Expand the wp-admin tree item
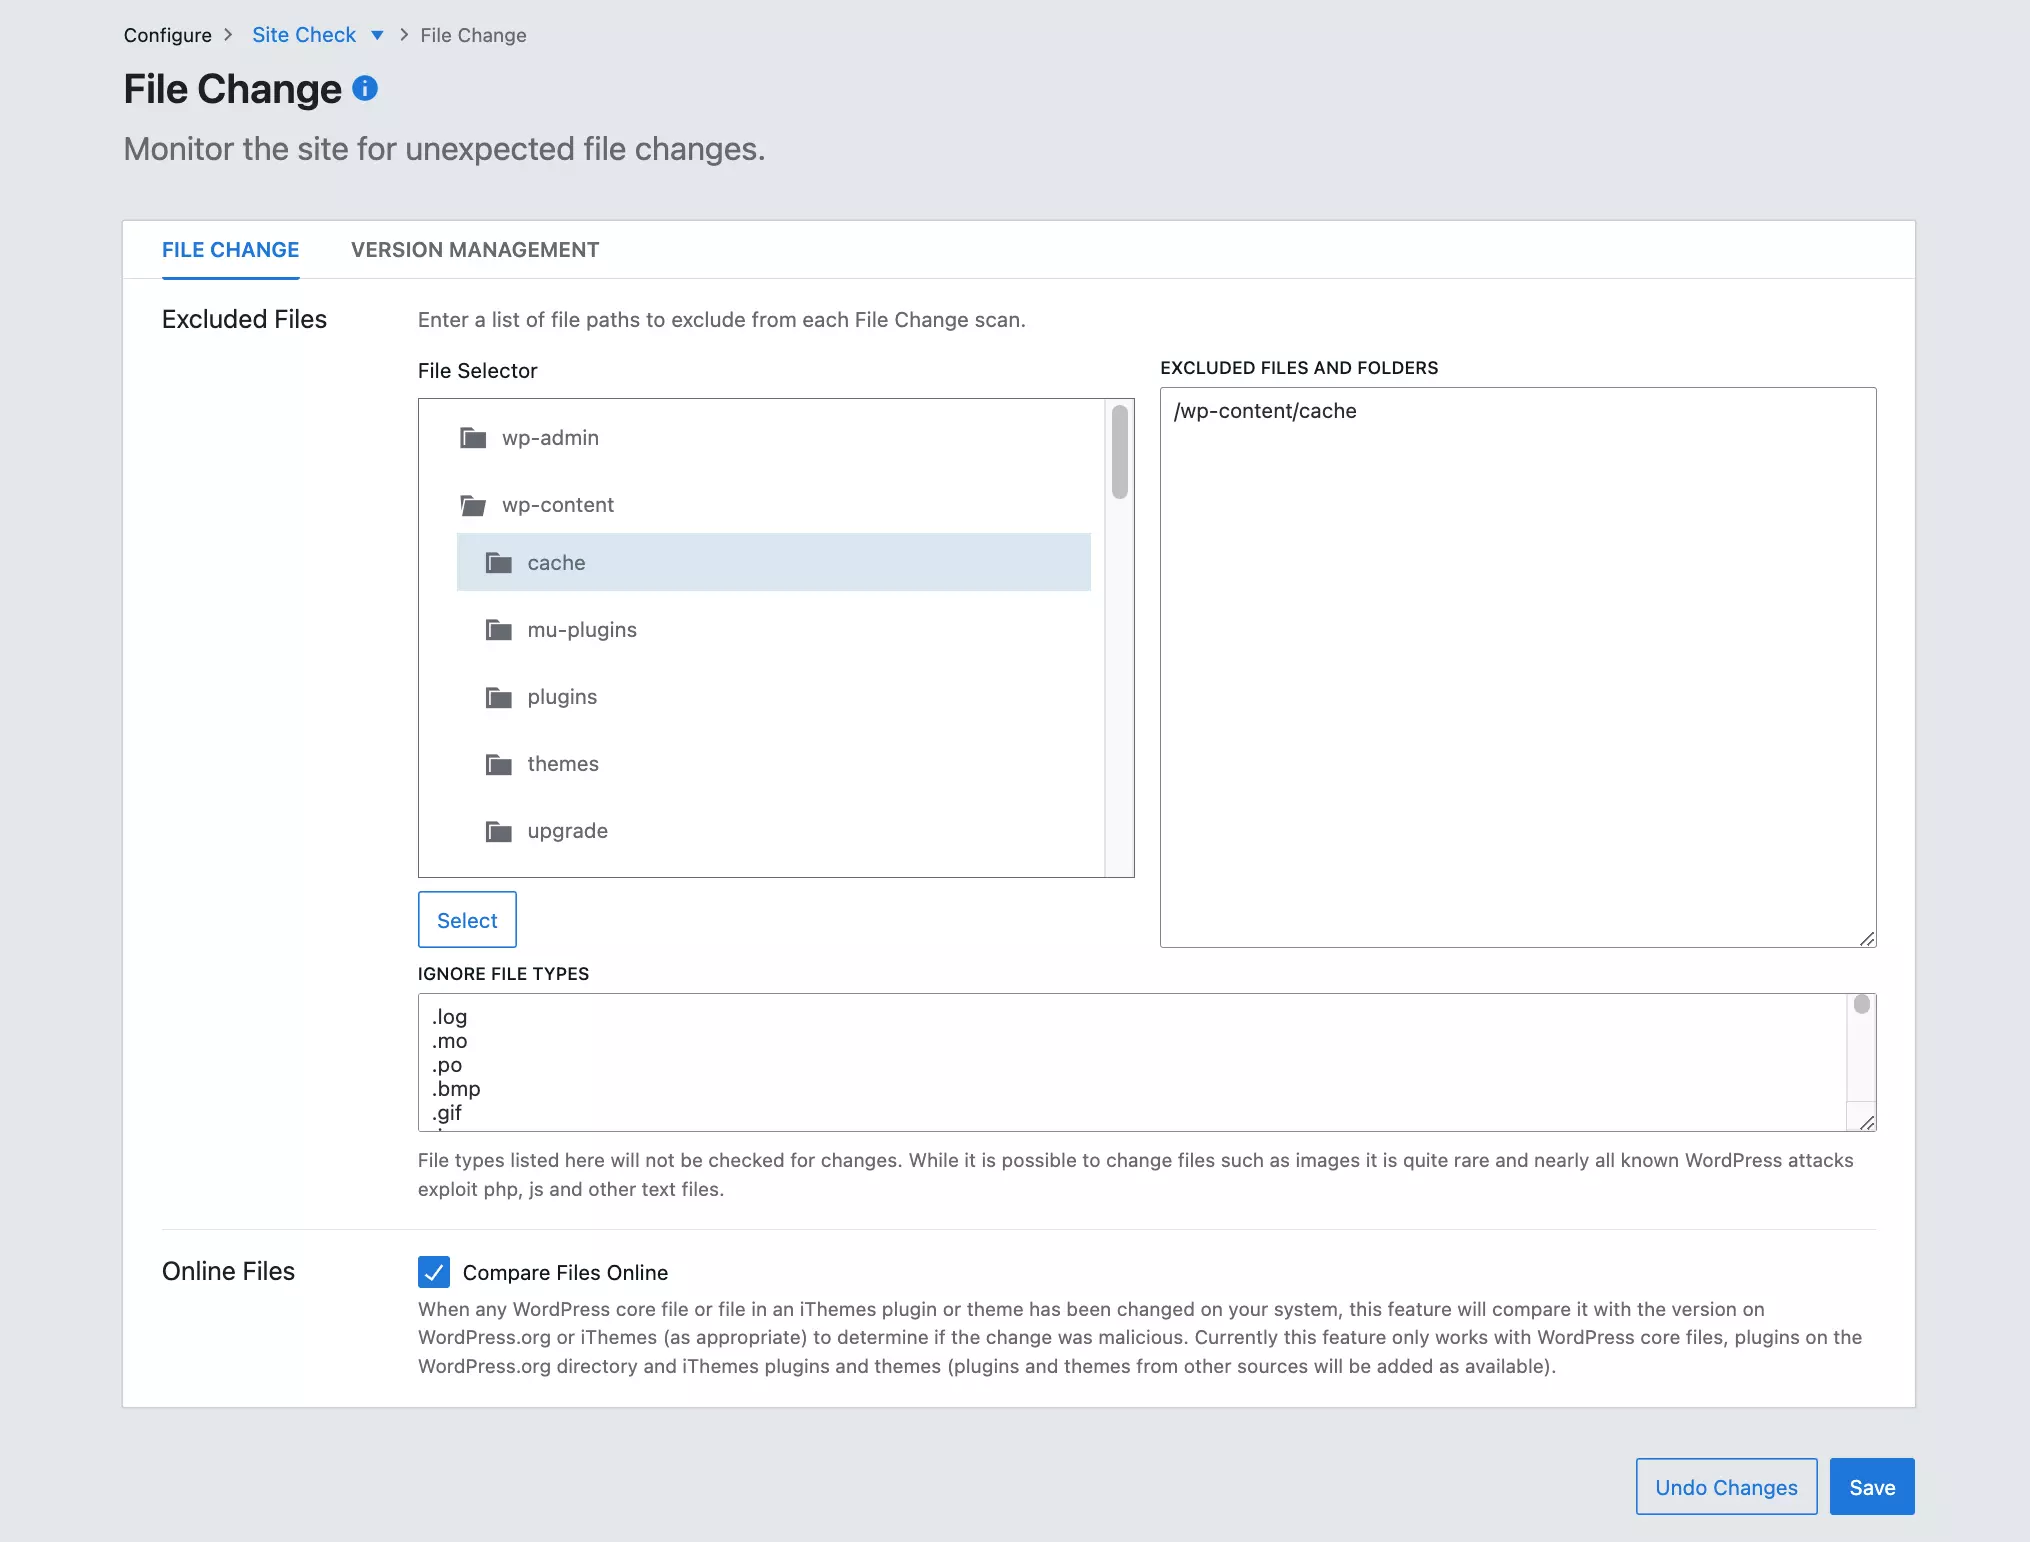 tap(550, 438)
